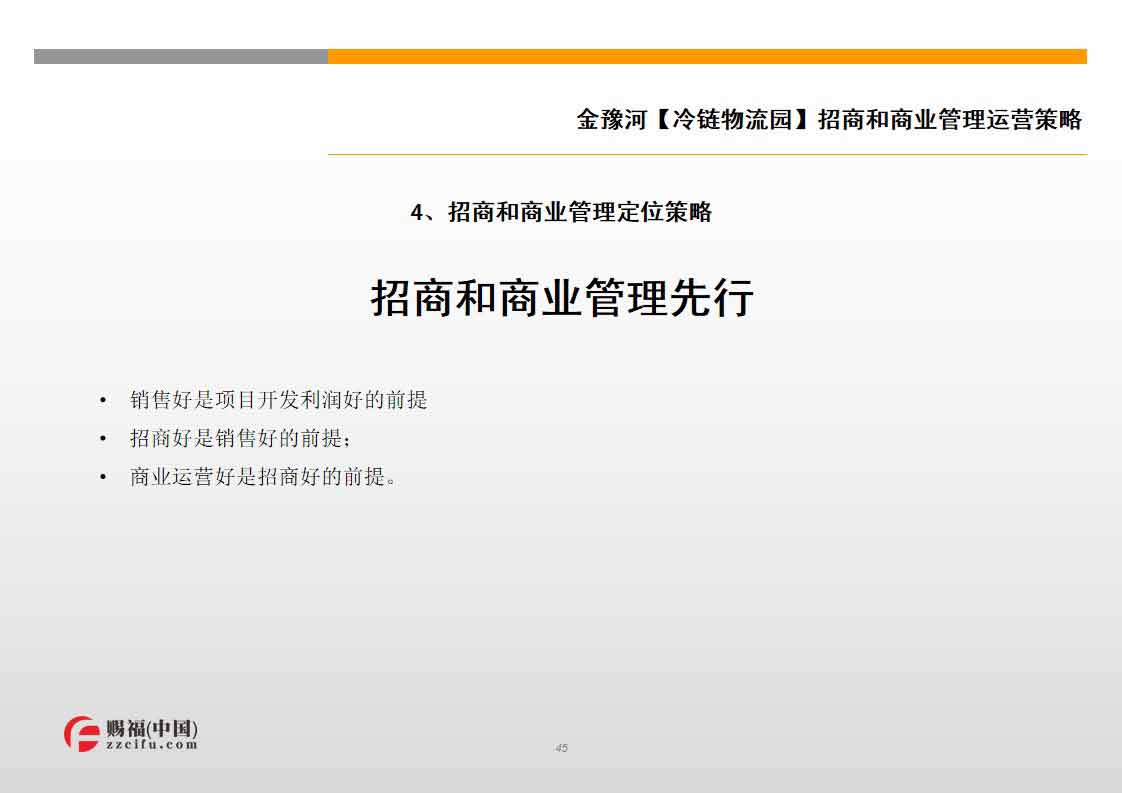The image size is (1122, 793).
Task: Click the main heading 招商和商业管理先行
Action: (561, 298)
